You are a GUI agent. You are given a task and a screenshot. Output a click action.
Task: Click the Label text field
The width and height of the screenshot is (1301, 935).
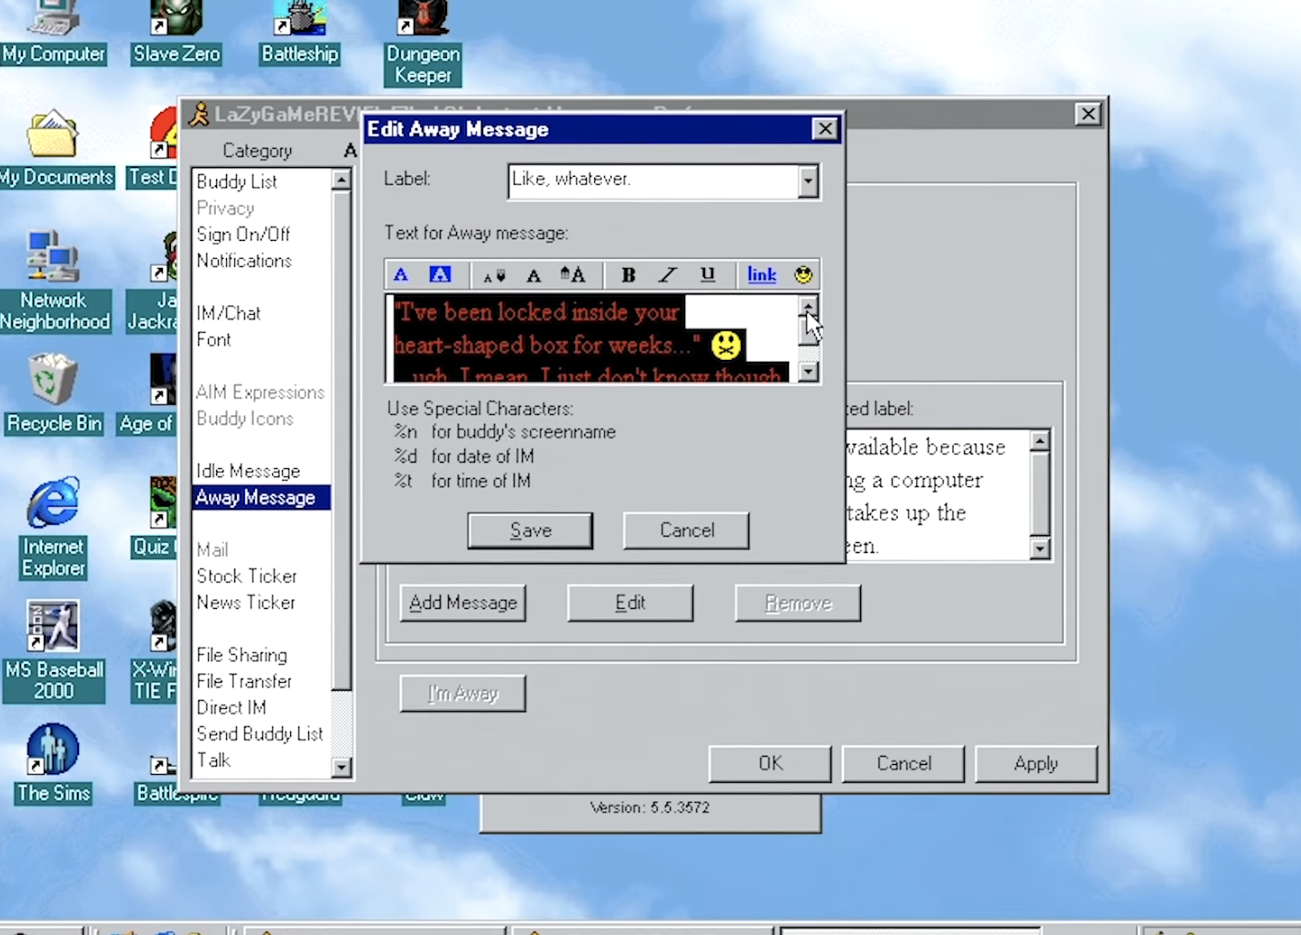click(653, 181)
